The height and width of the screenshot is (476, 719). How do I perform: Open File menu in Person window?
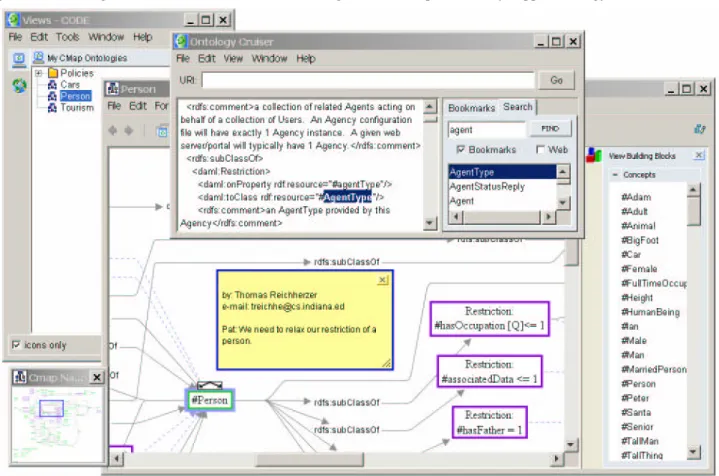114,106
